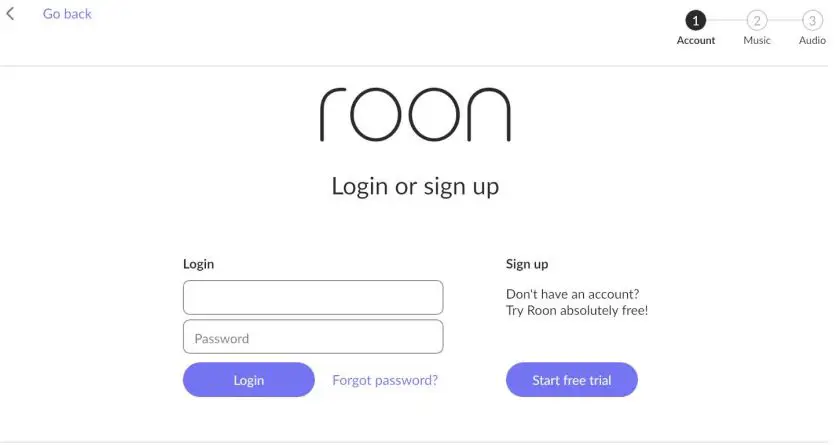Click the Try Roon absolutely free! text
835x445 pixels.
click(x=577, y=311)
